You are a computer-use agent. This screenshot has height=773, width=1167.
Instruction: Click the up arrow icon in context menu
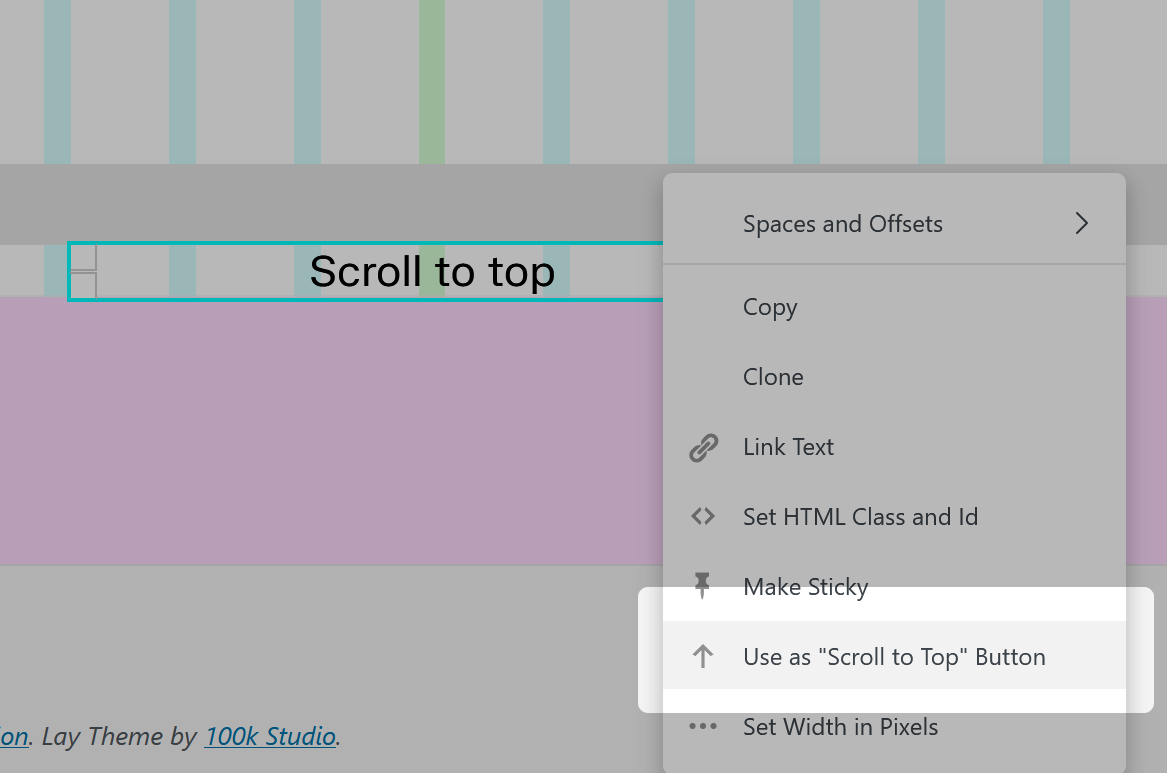703,657
